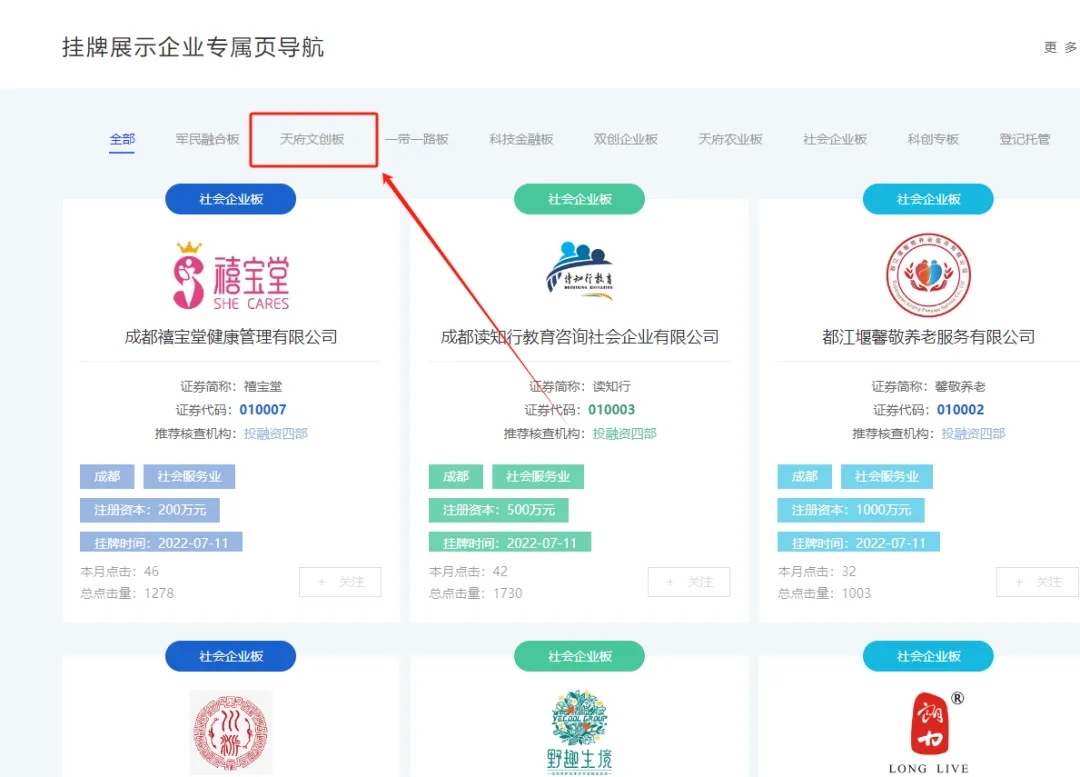
Task: Click dark blue 社会企业板 badge in bottom-left card
Action: [x=231, y=656]
